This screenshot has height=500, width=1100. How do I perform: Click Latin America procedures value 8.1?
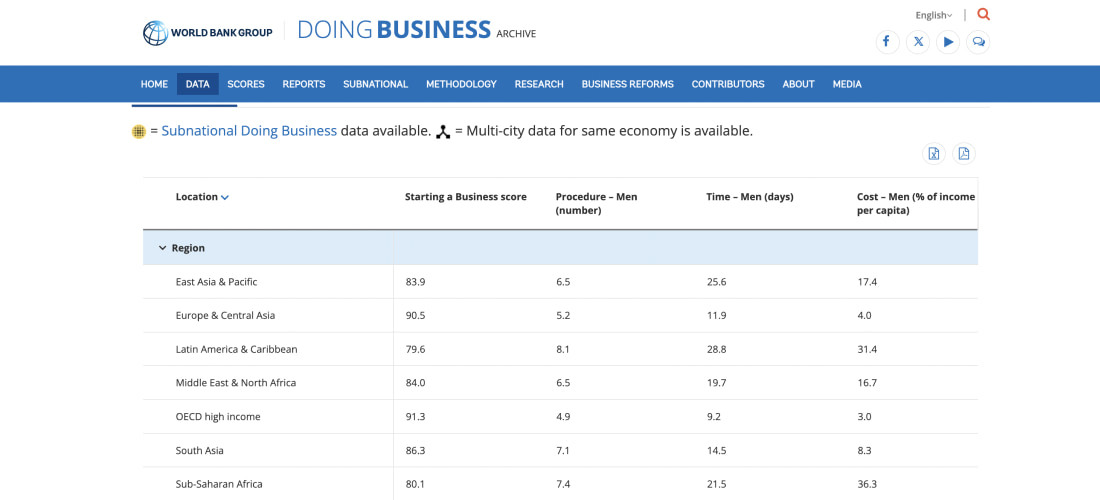563,349
